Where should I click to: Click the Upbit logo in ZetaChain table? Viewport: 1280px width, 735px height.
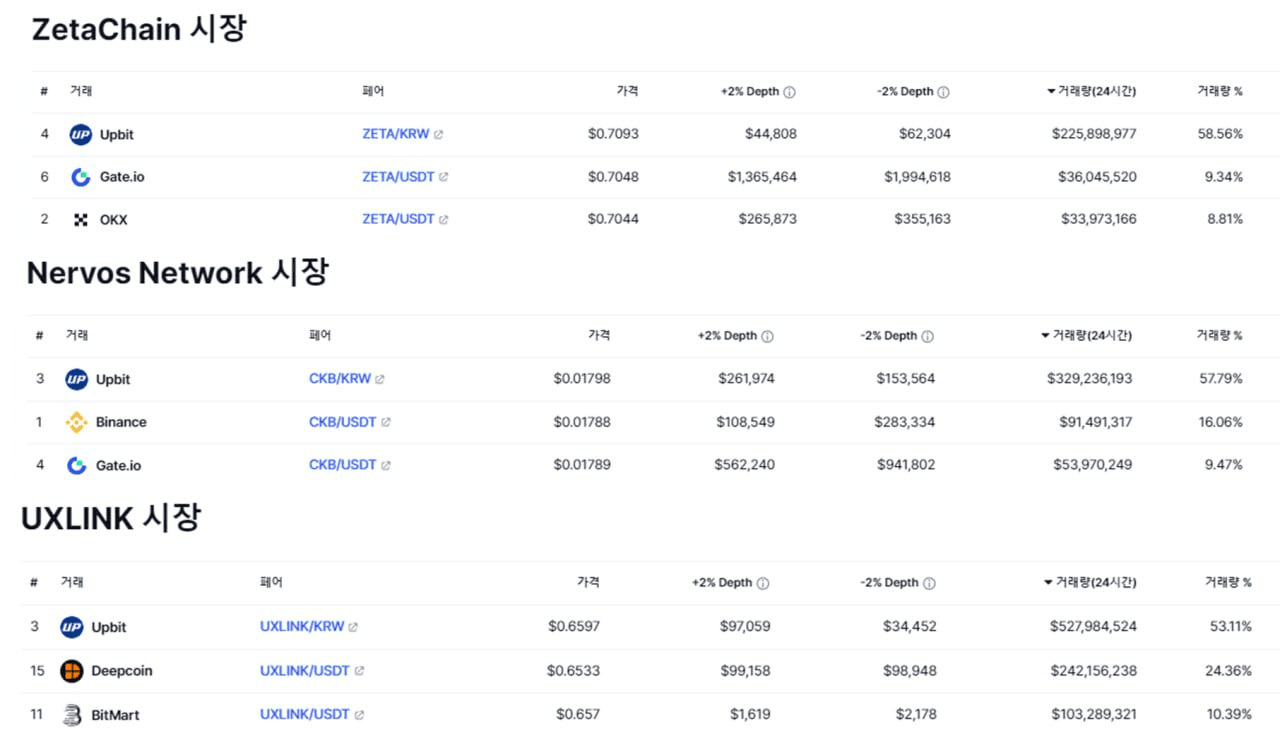pyautogui.click(x=81, y=134)
